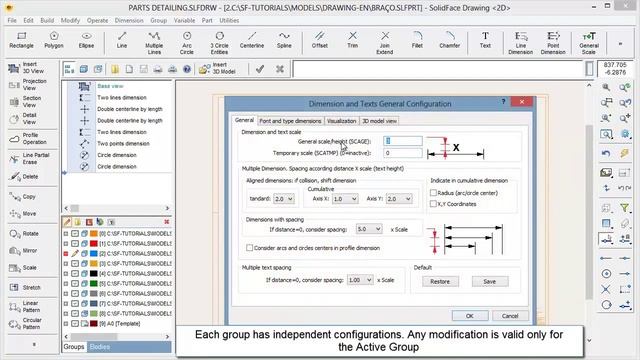Click Profile Operation in sidebar
This screenshot has width=640, height=360.
point(28,139)
